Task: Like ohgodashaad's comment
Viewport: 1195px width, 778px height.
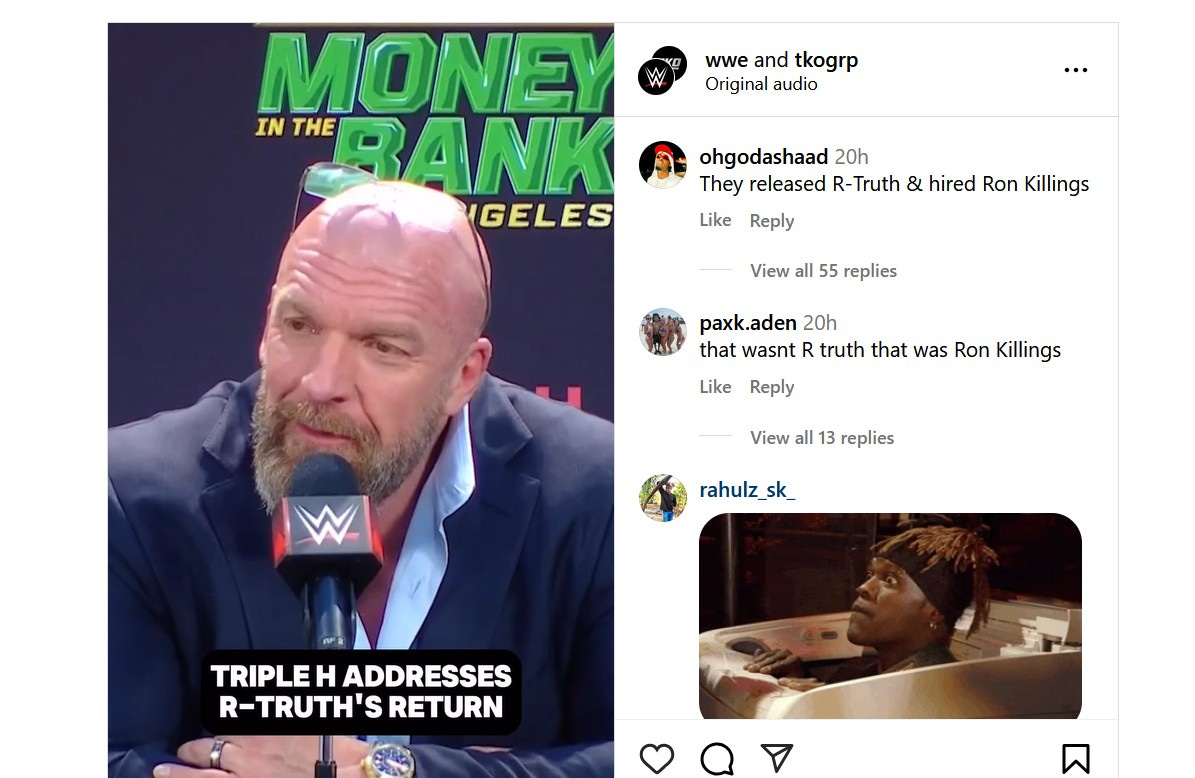Action: coord(715,220)
